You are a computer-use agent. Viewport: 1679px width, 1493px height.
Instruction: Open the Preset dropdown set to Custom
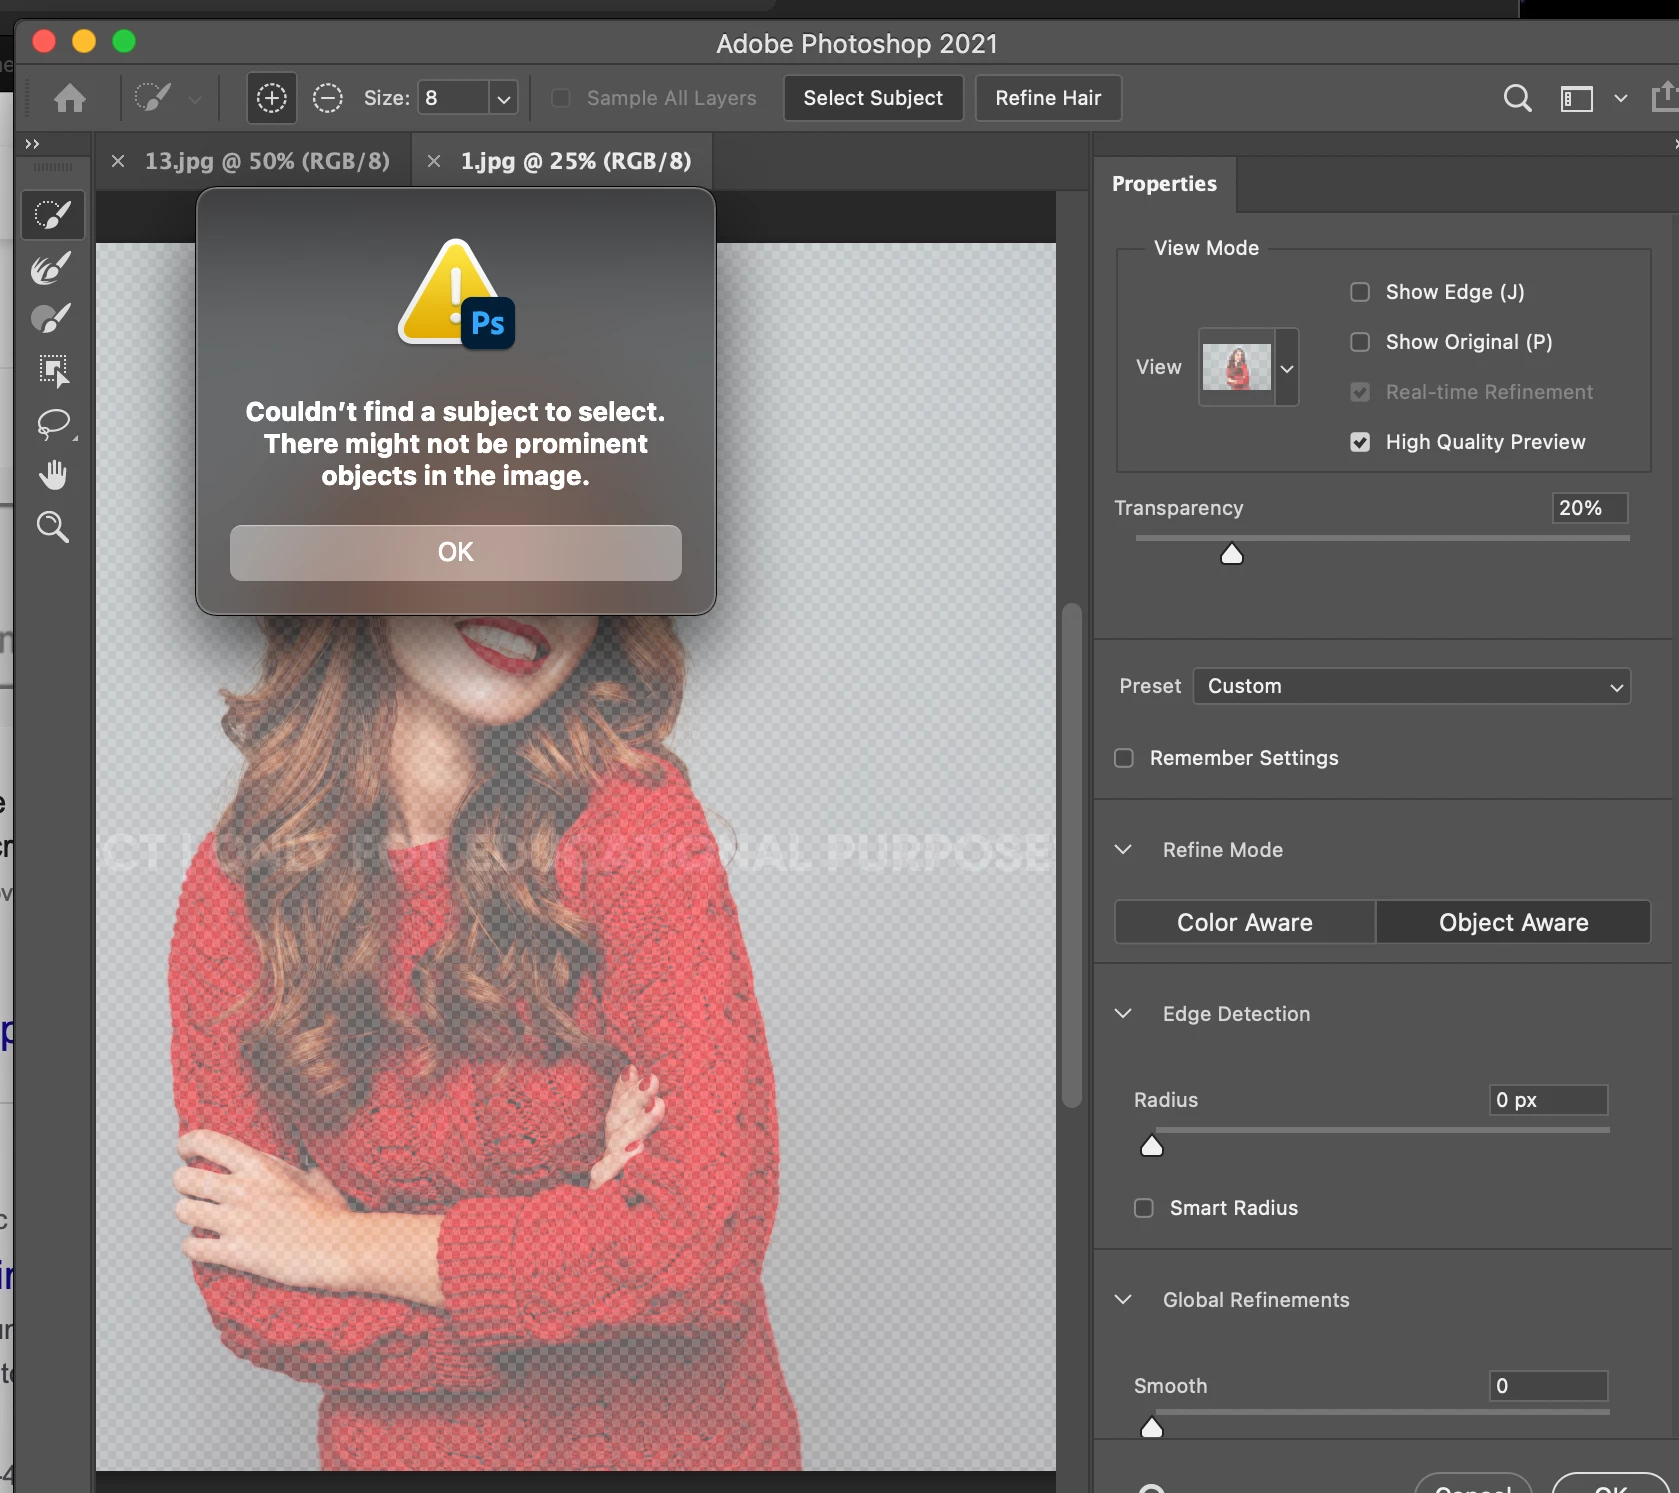click(1411, 686)
